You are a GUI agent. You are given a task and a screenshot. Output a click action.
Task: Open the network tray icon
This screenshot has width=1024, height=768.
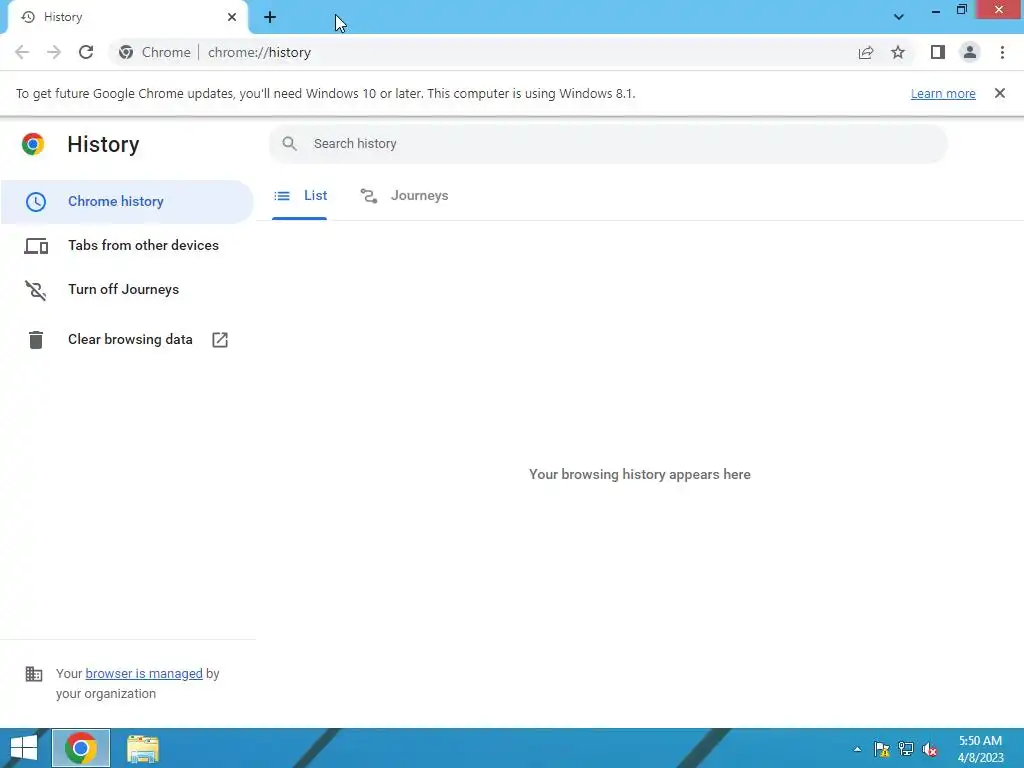tap(906, 749)
